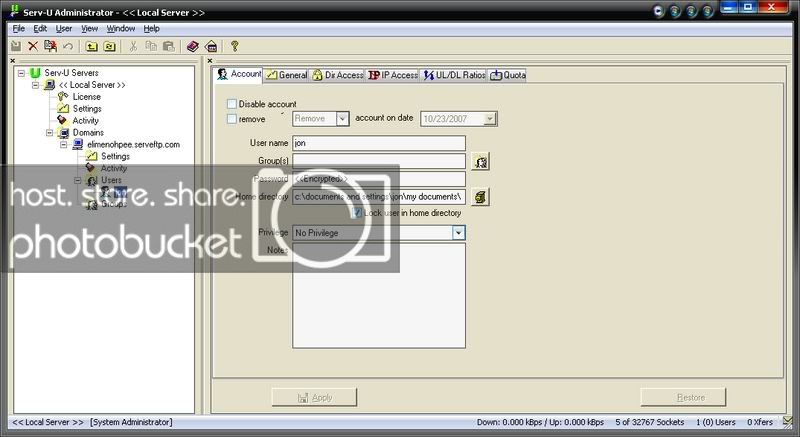Switch to the IP Access tab
Viewport: 800px width, 437px height.
[x=393, y=75]
